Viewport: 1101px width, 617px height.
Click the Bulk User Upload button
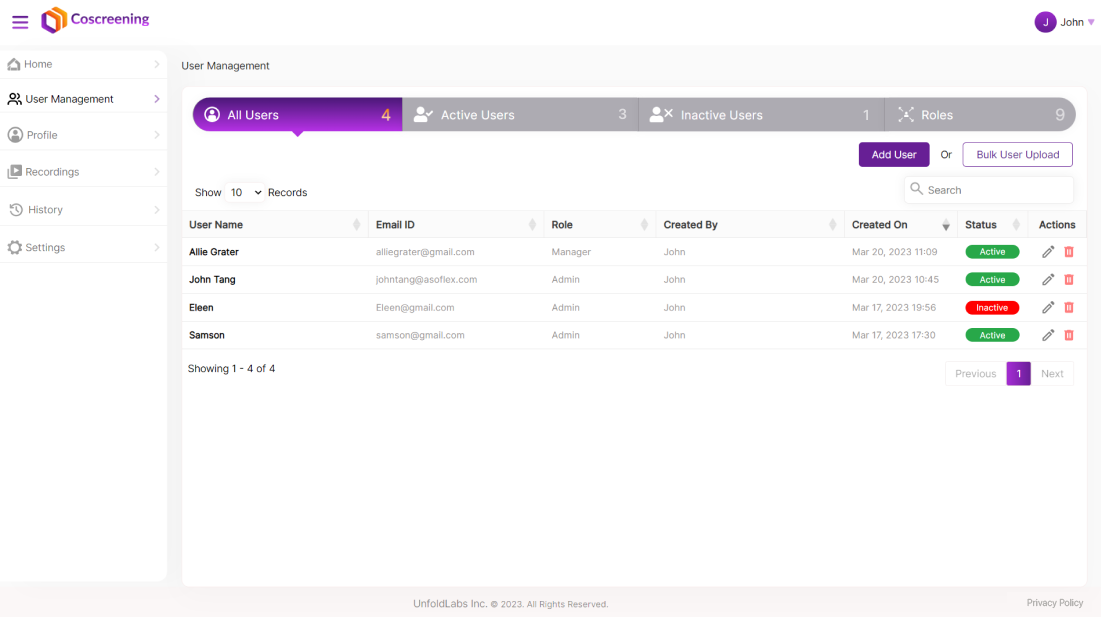1017,155
